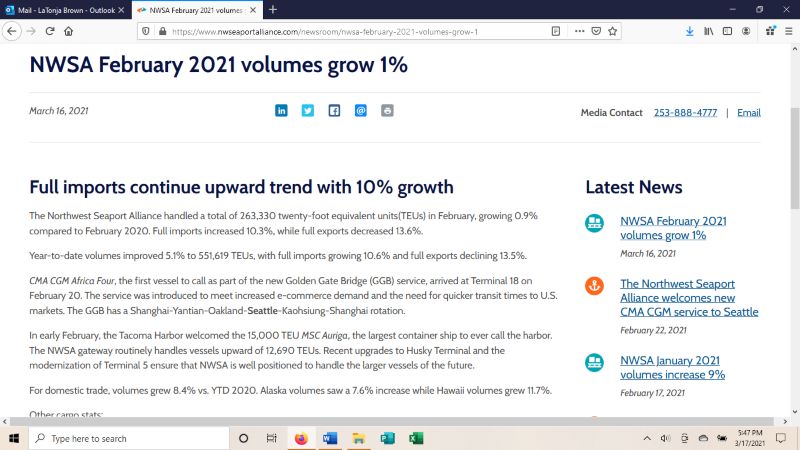Open the taskbar clock and date
The width and height of the screenshot is (800, 450).
point(749,438)
